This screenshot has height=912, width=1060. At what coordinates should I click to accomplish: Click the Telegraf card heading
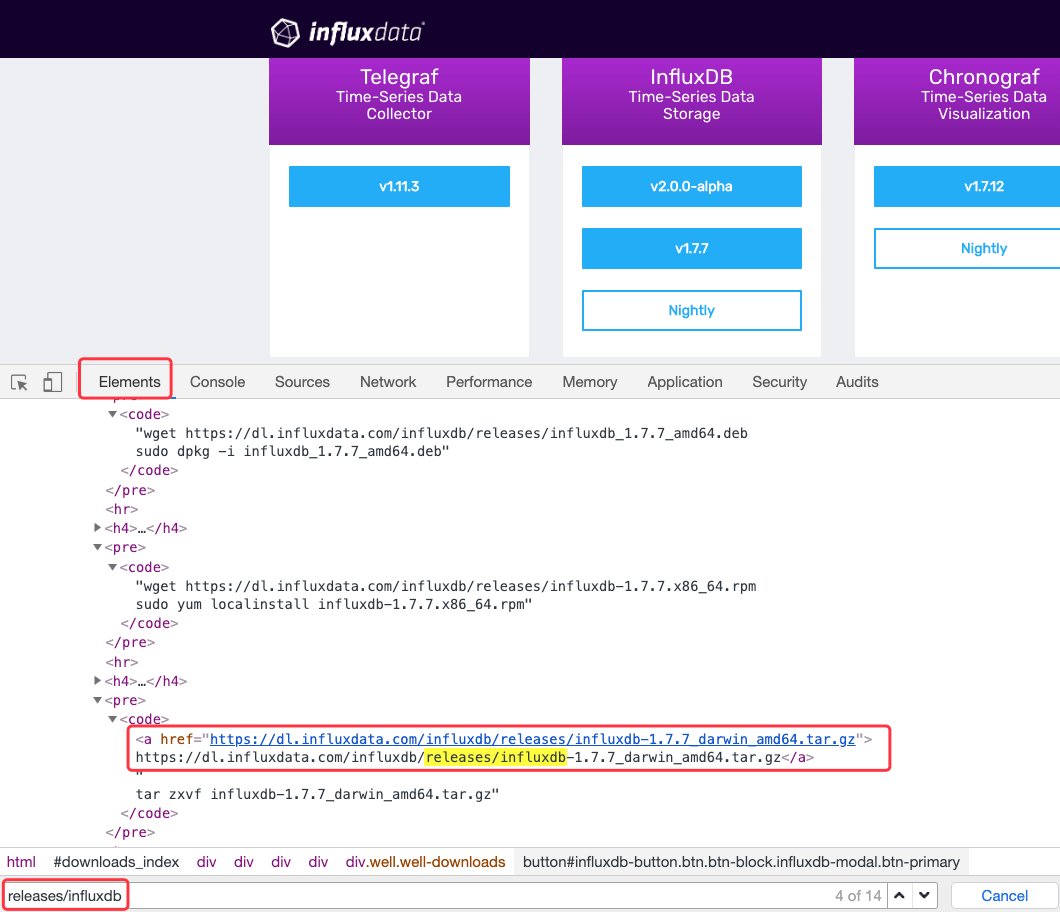click(399, 77)
